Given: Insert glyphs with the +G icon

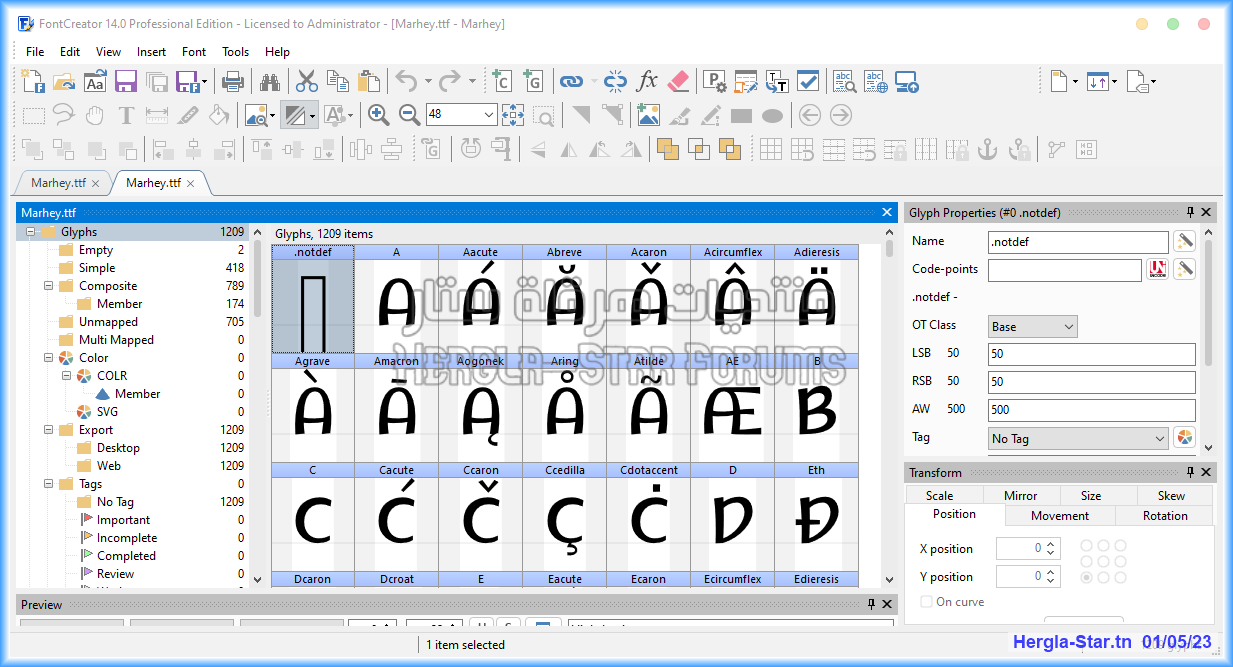Looking at the screenshot, I should (532, 82).
